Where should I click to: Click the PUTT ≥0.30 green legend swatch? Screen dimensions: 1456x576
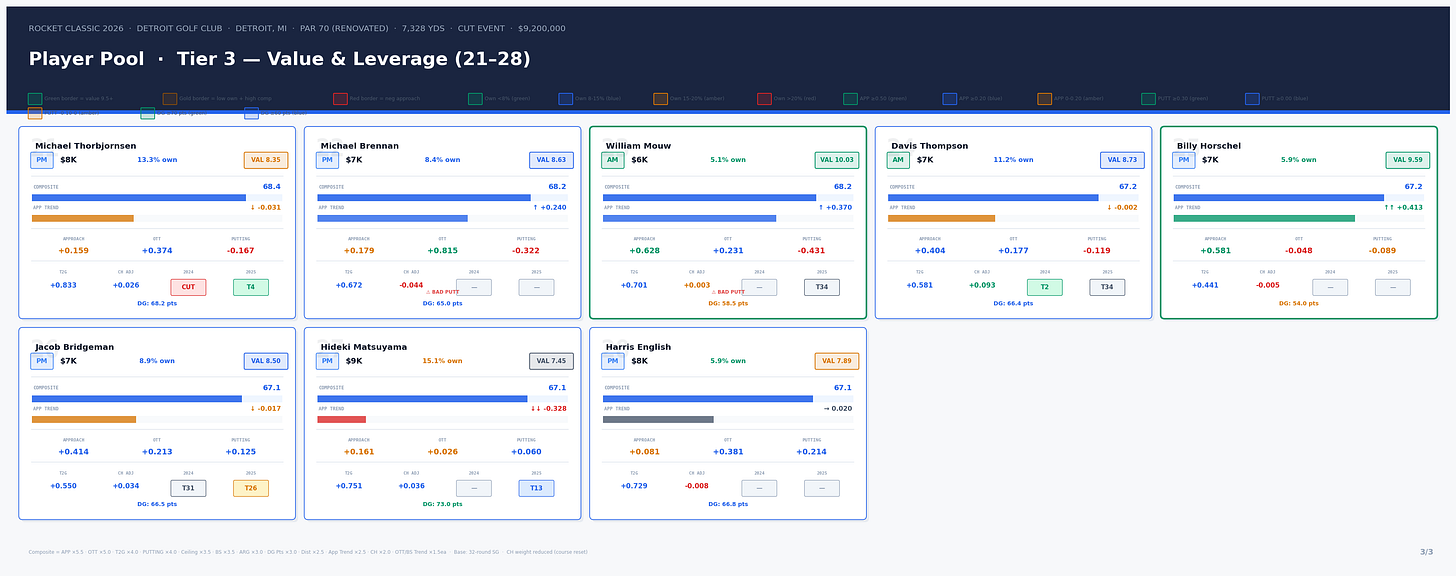(x=1148, y=99)
